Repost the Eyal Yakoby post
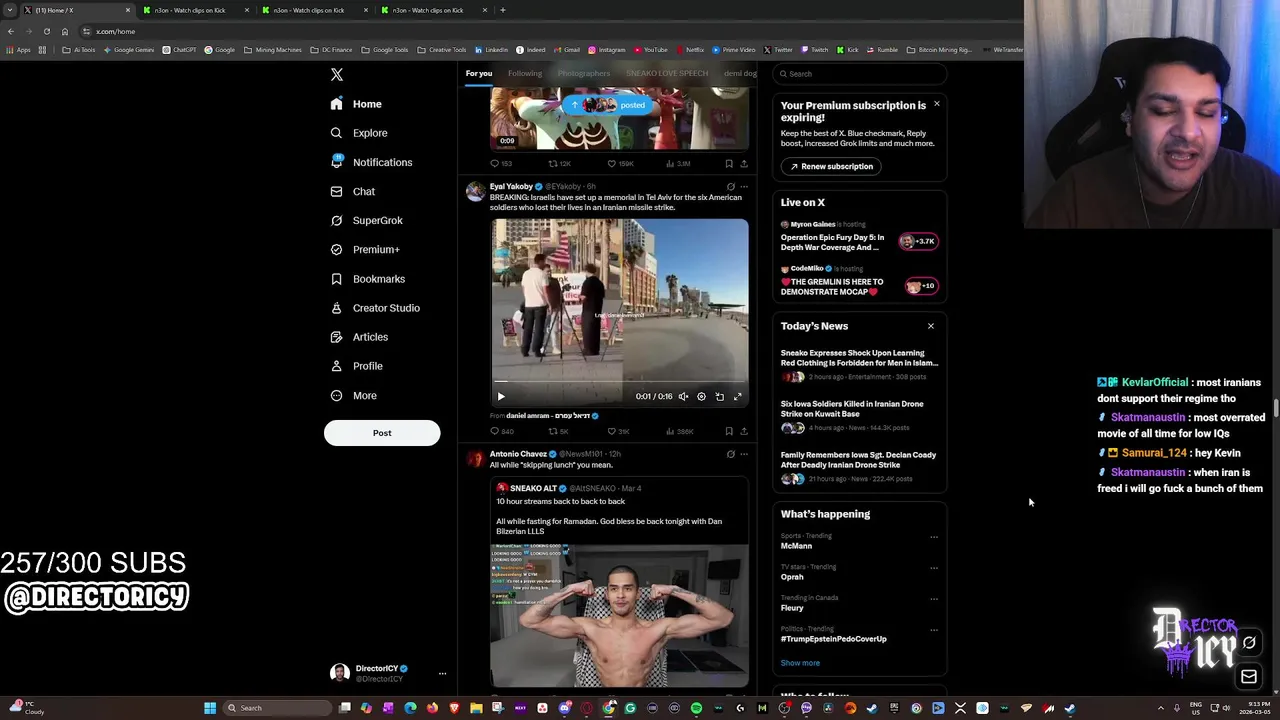The height and width of the screenshot is (720, 1280). (x=558, y=431)
